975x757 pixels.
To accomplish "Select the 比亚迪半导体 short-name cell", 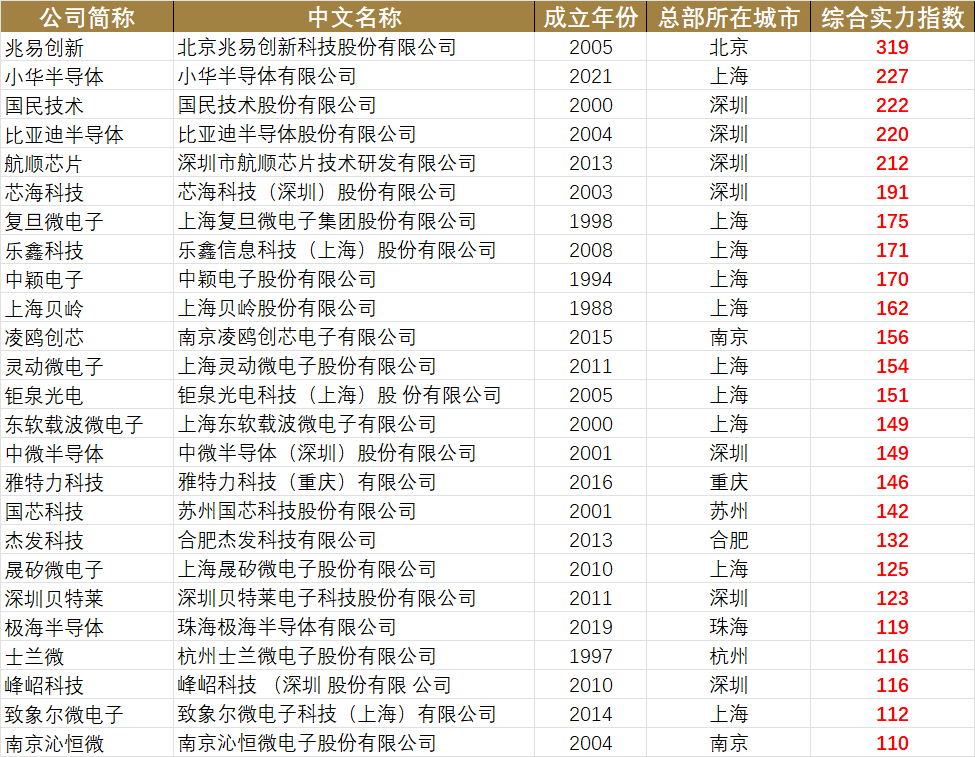I will click(x=87, y=134).
